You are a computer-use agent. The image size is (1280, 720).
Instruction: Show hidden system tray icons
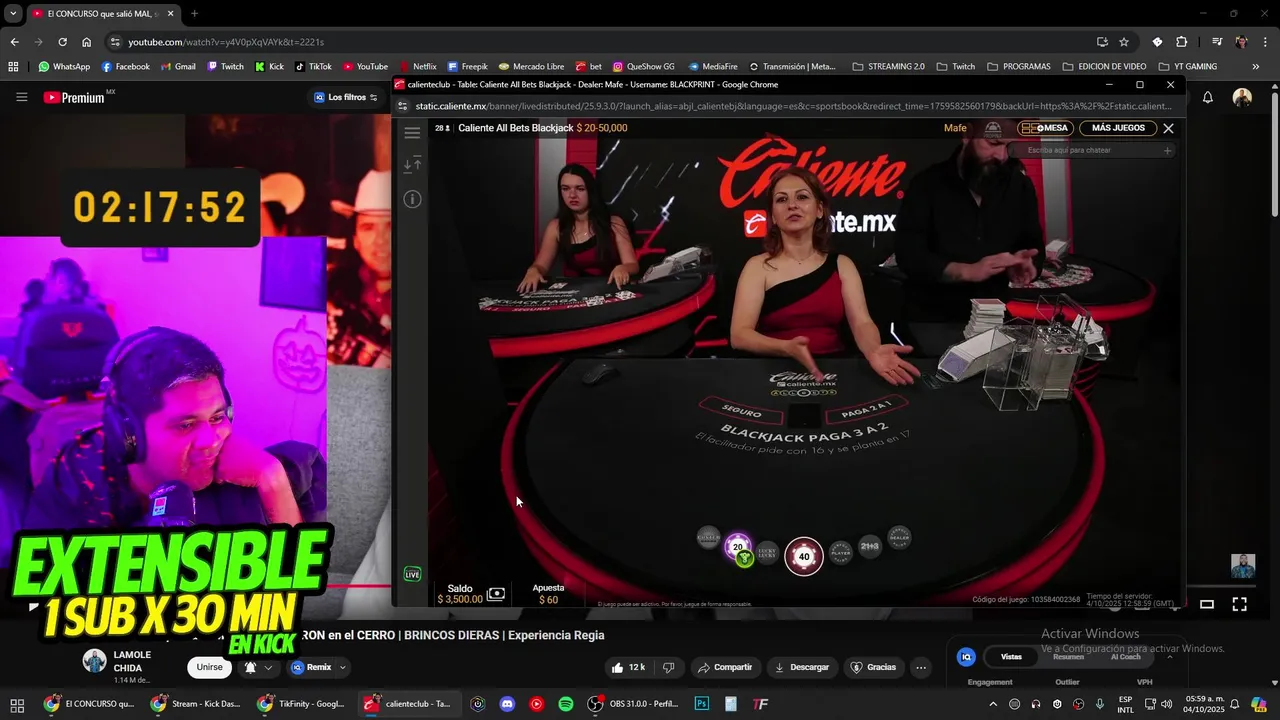[x=993, y=704]
